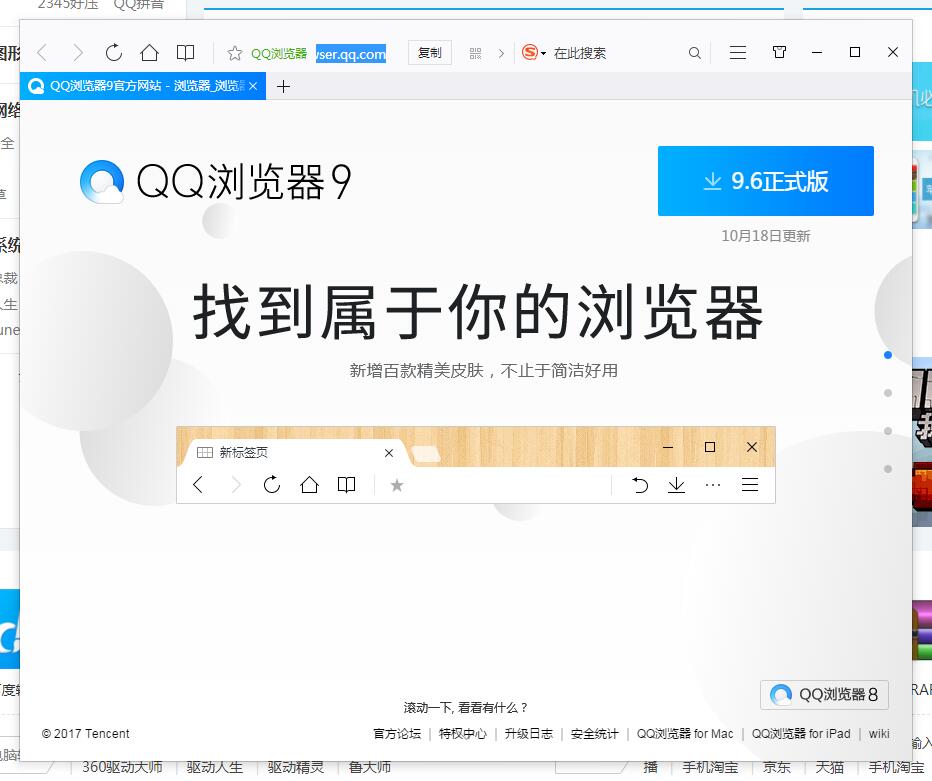Image resolution: width=932 pixels, height=781 pixels.
Task: Click the three-dots icon in the preview
Action: click(713, 485)
